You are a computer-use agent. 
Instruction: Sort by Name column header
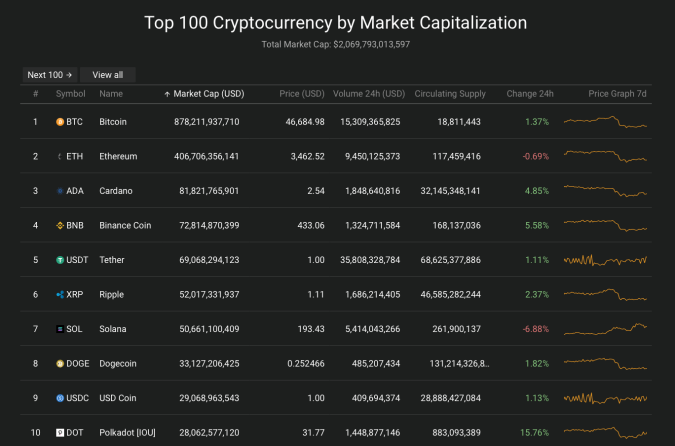pyautogui.click(x=111, y=94)
